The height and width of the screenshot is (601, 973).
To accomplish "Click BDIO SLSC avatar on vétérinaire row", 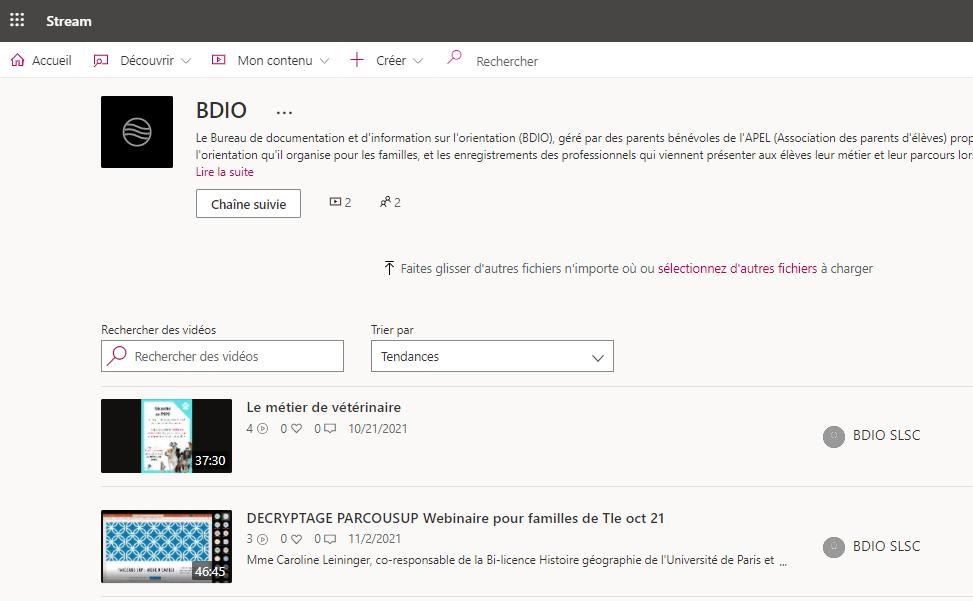I will (x=834, y=436).
